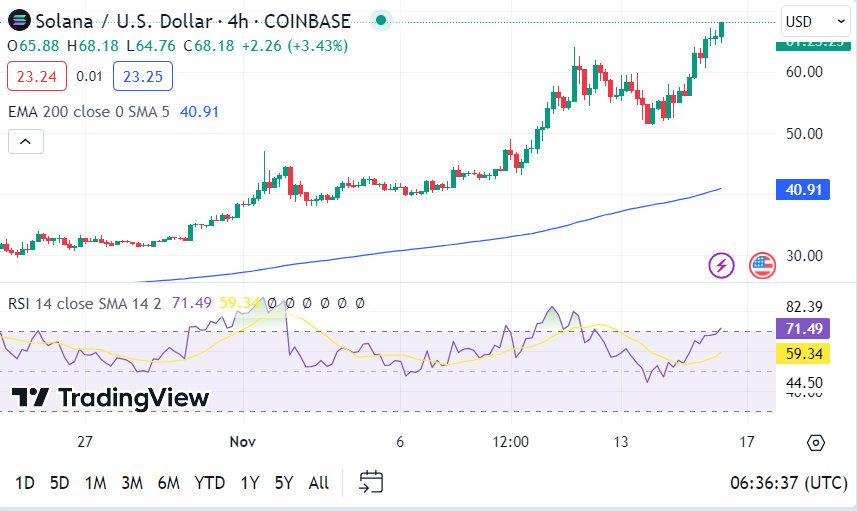Select the 1M time range
The height and width of the screenshot is (511, 857).
(95, 483)
